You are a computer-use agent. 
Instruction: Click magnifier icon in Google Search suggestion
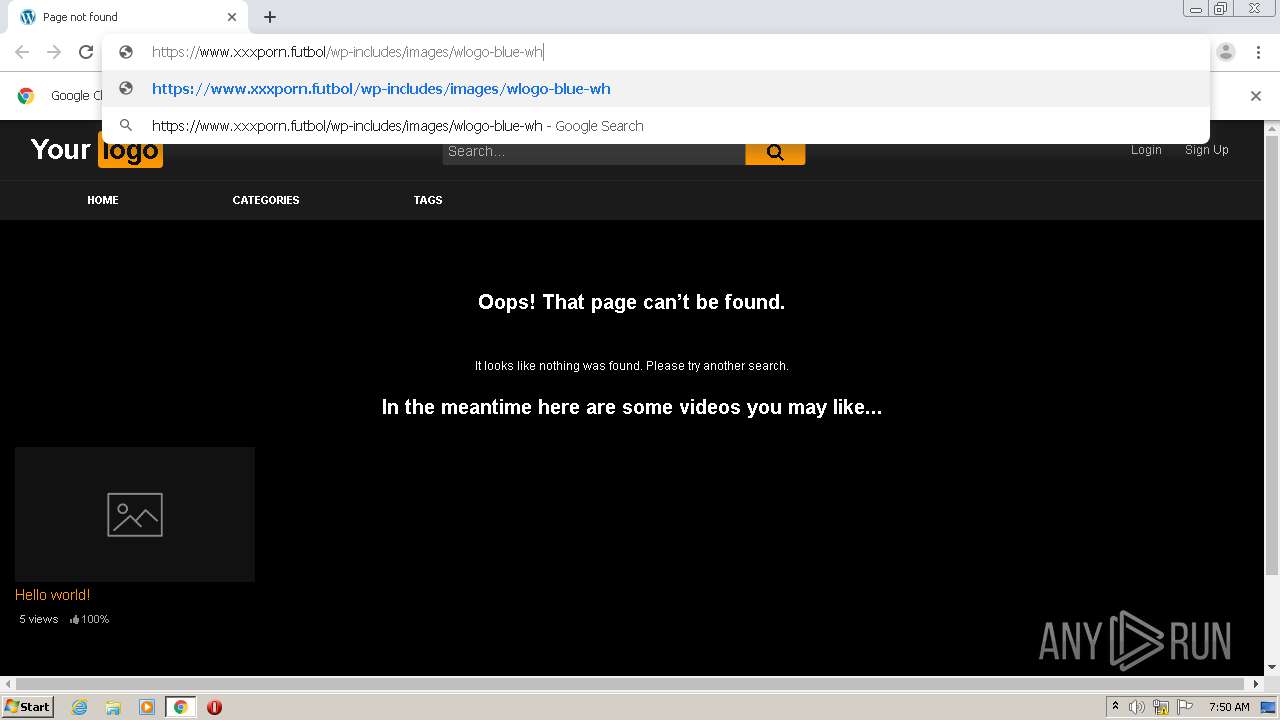click(x=126, y=126)
